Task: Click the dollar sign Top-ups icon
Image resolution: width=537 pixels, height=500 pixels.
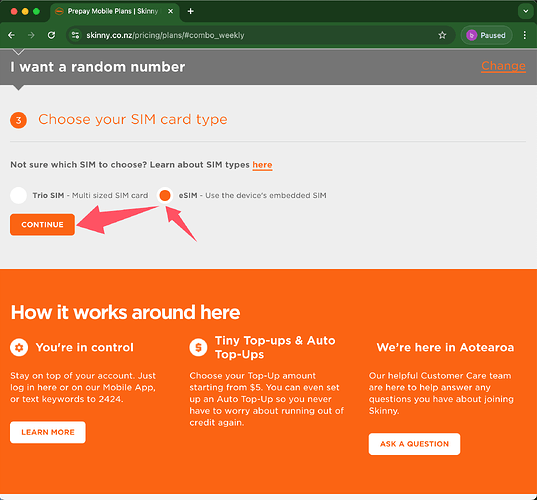Action: click(x=198, y=347)
